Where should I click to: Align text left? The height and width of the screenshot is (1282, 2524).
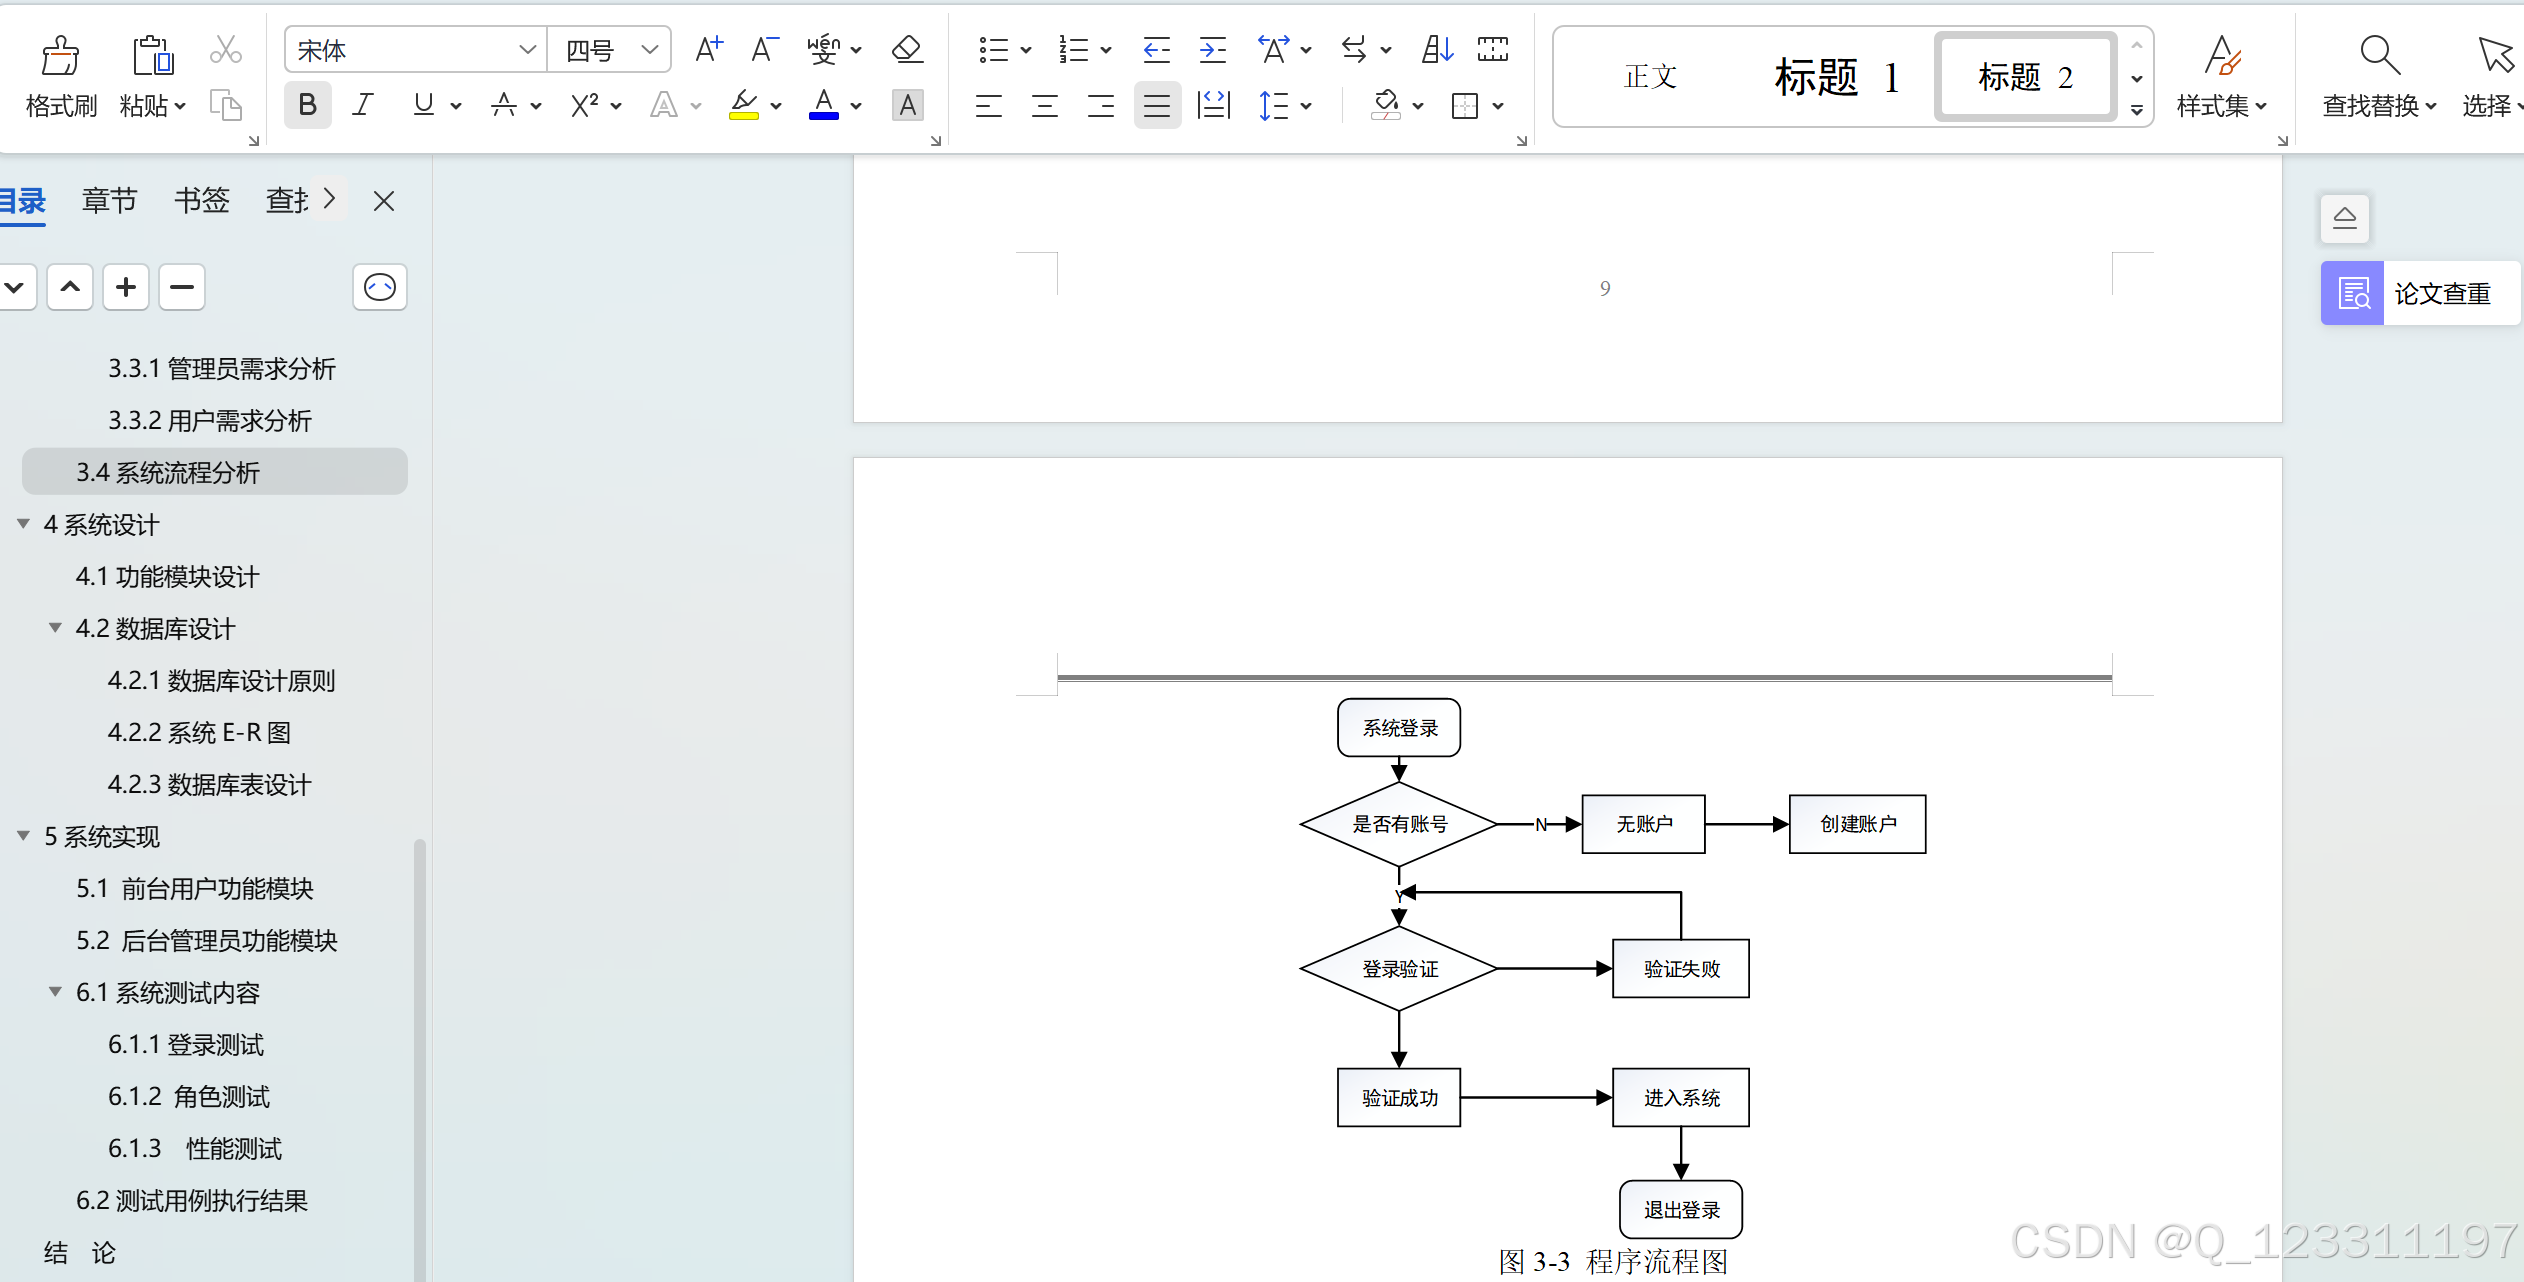[989, 106]
